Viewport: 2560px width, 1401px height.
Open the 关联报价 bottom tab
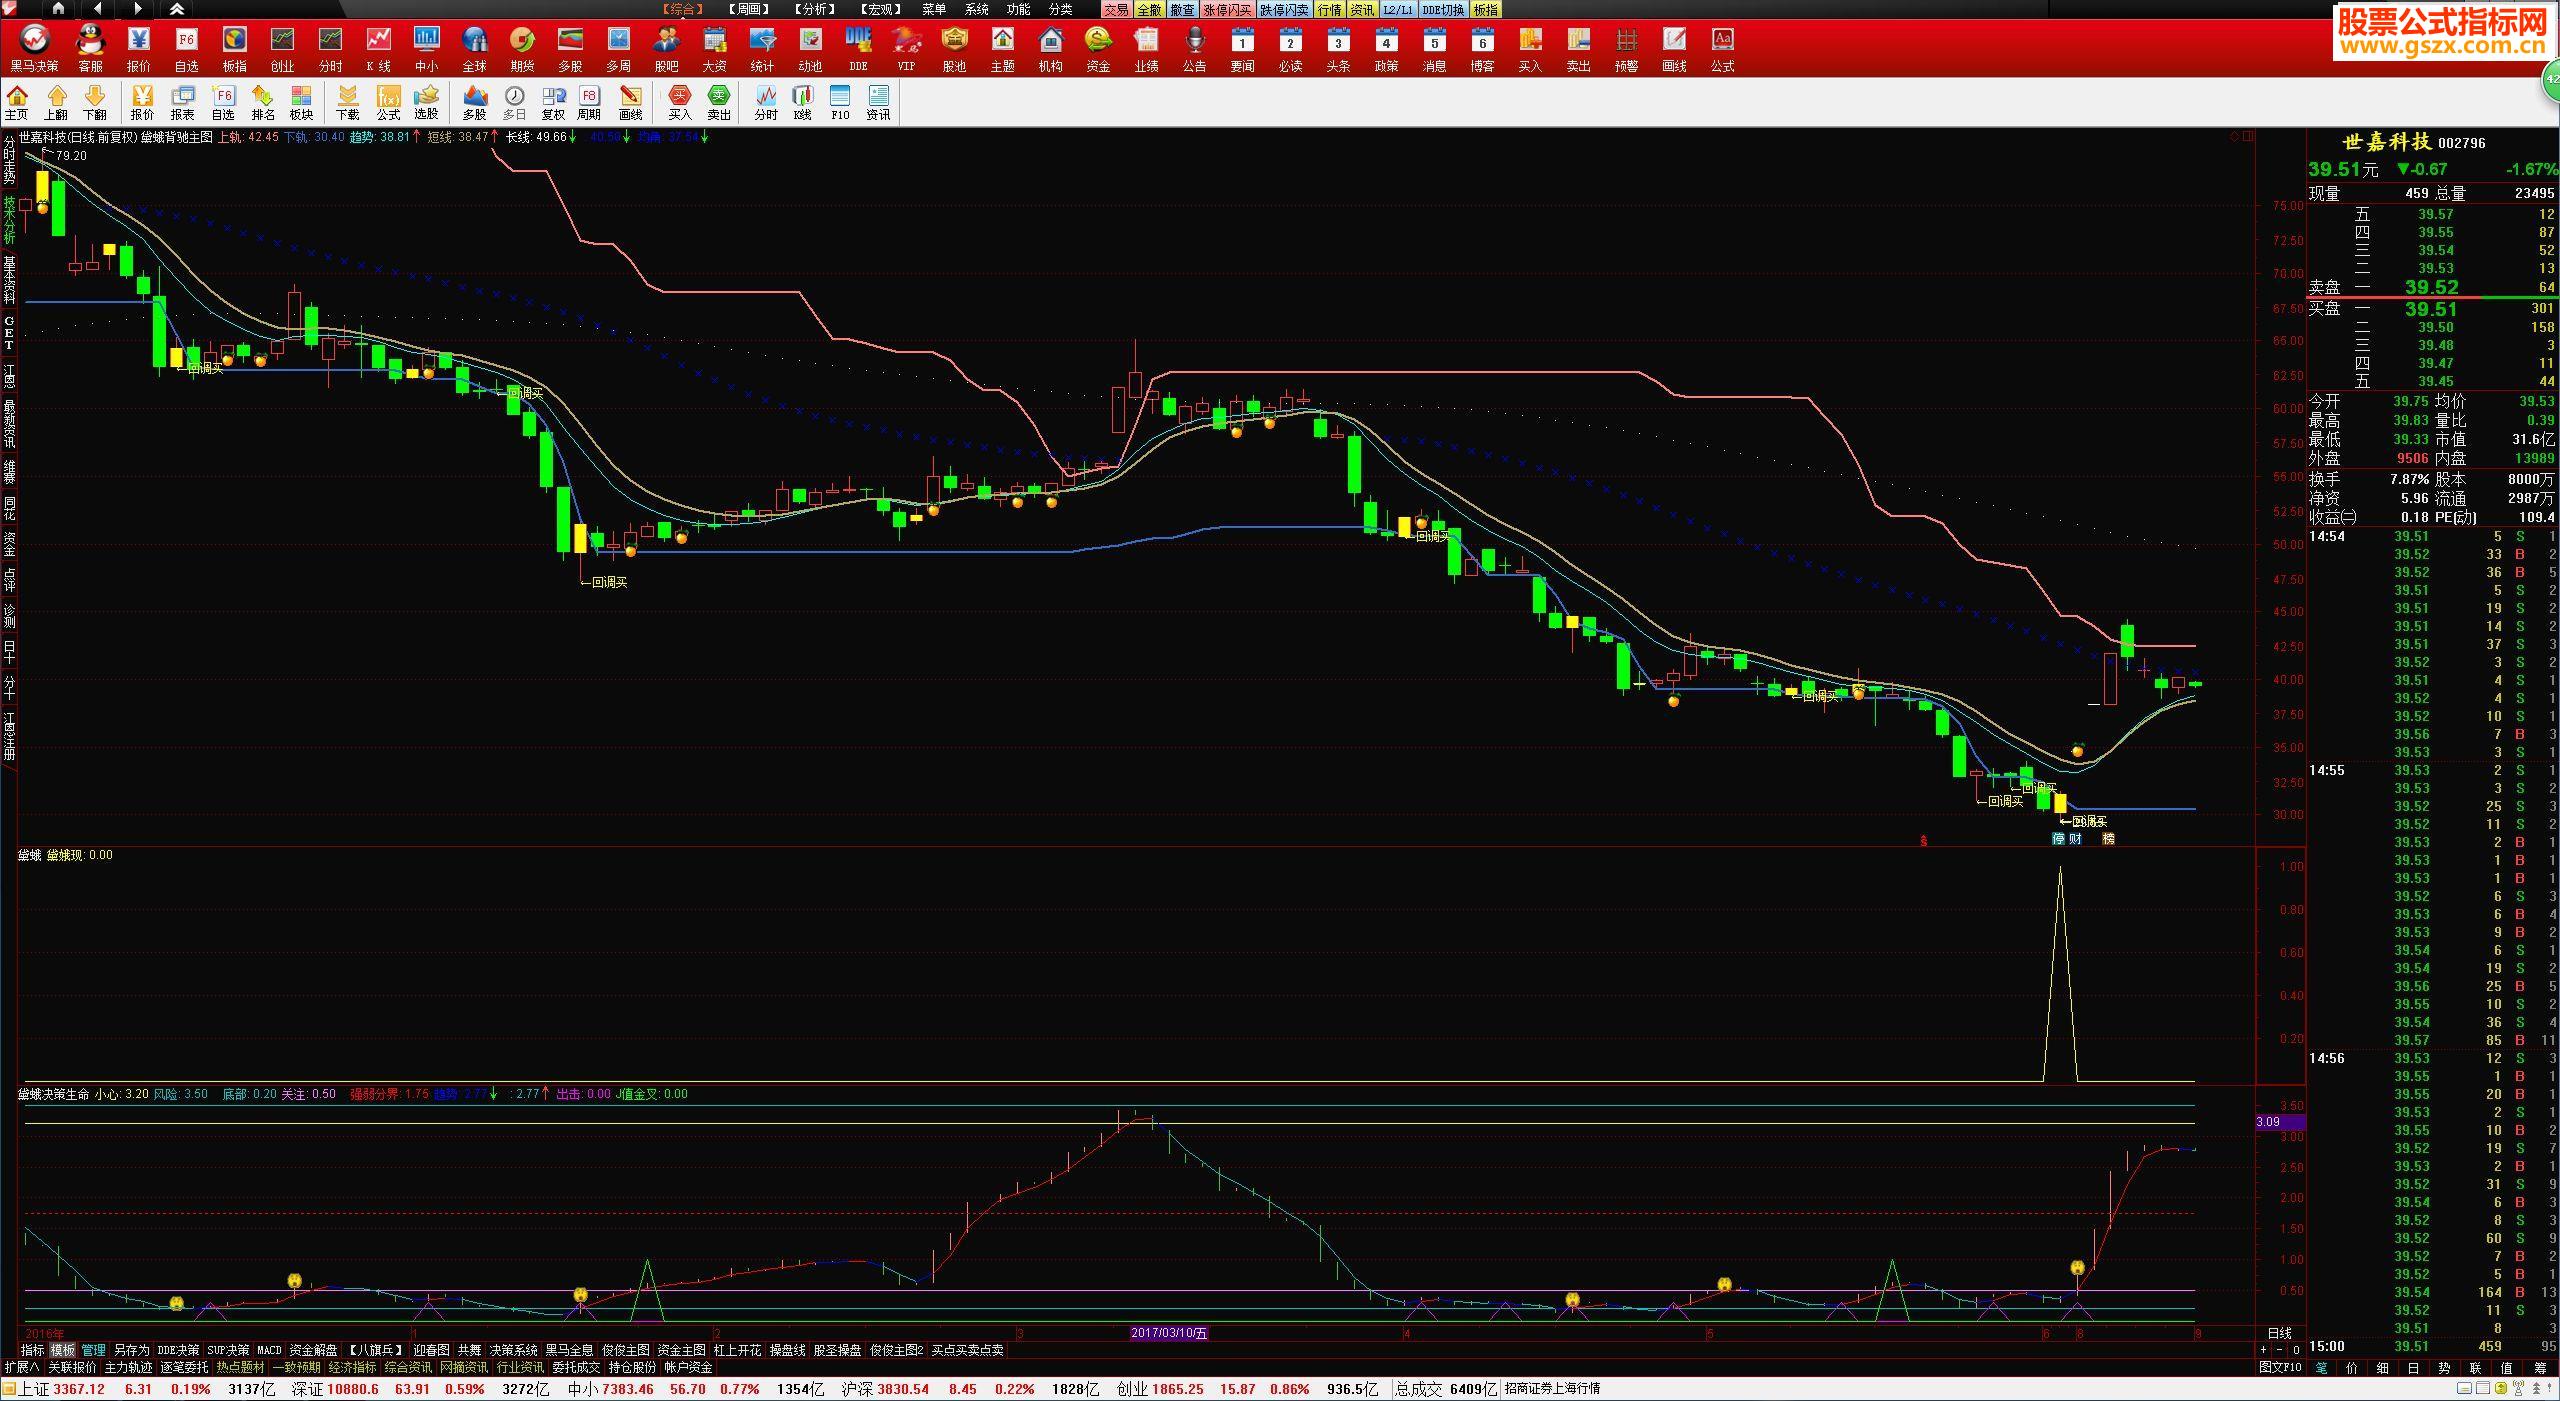pyautogui.click(x=72, y=1367)
